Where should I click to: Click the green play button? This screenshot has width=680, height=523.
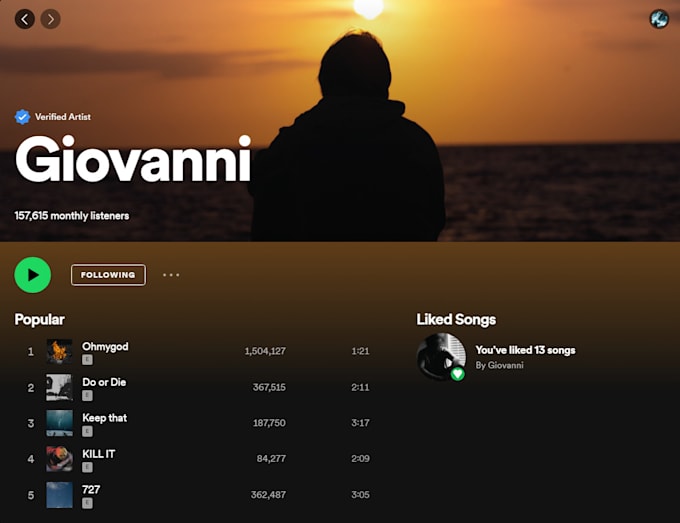click(x=33, y=275)
